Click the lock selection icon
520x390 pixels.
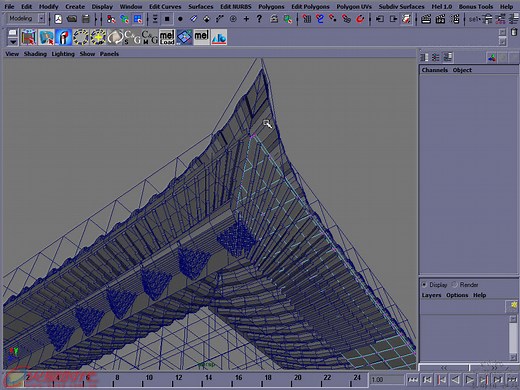(x=274, y=19)
